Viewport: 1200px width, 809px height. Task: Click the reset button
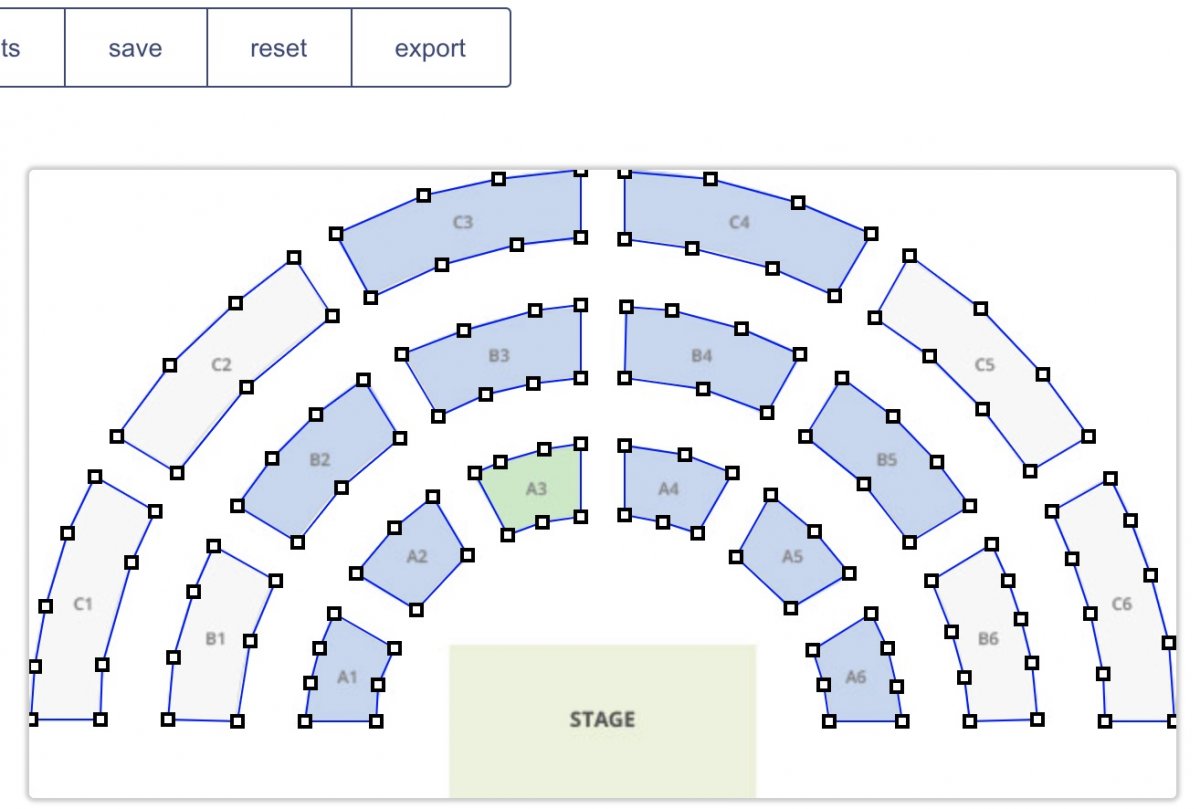pyautogui.click(x=280, y=47)
